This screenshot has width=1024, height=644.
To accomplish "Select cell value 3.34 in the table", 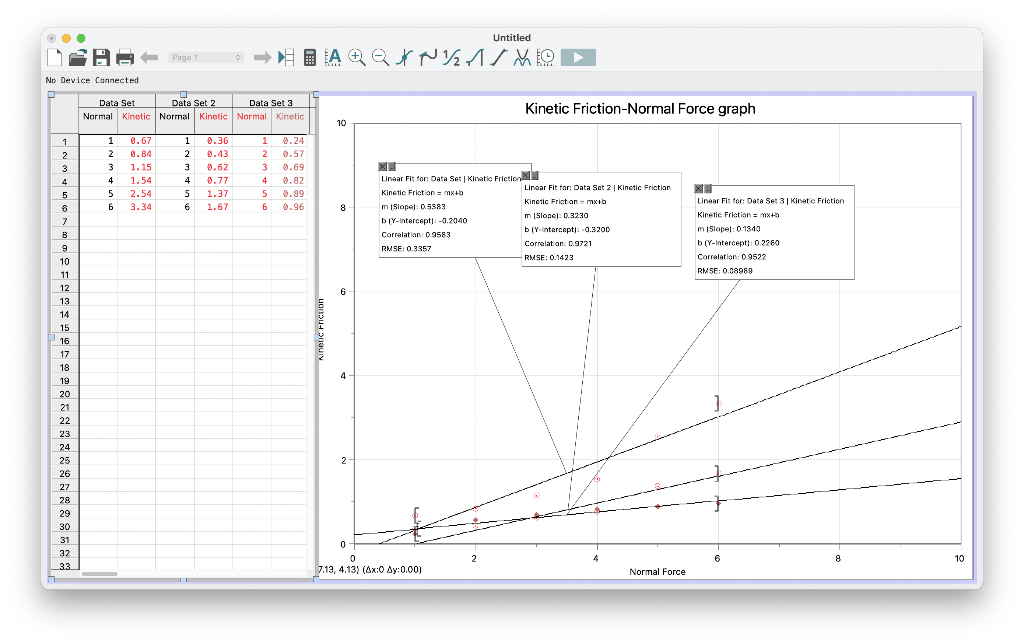I will pyautogui.click(x=140, y=207).
